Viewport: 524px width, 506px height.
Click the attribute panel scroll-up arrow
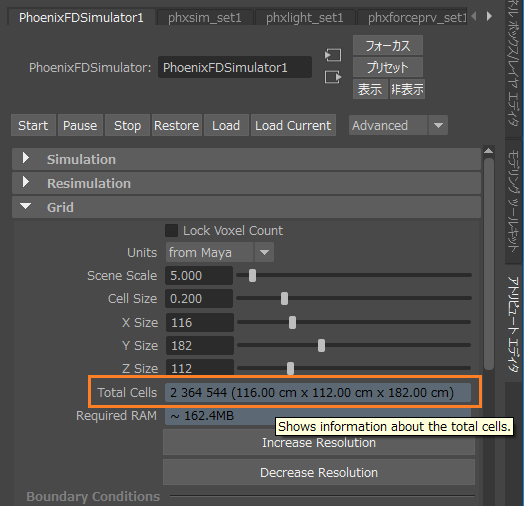tap(489, 151)
